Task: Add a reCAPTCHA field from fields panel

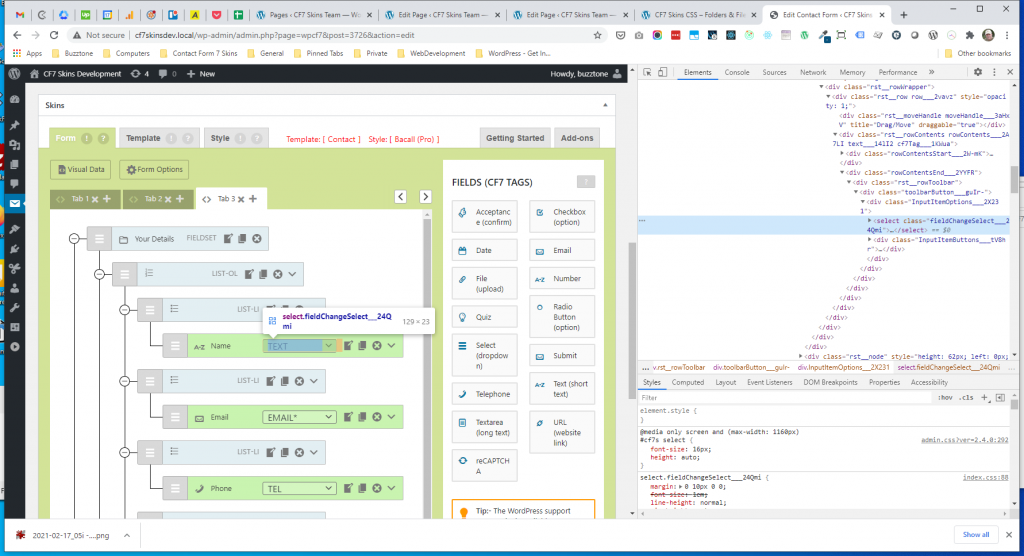Action: coord(484,465)
